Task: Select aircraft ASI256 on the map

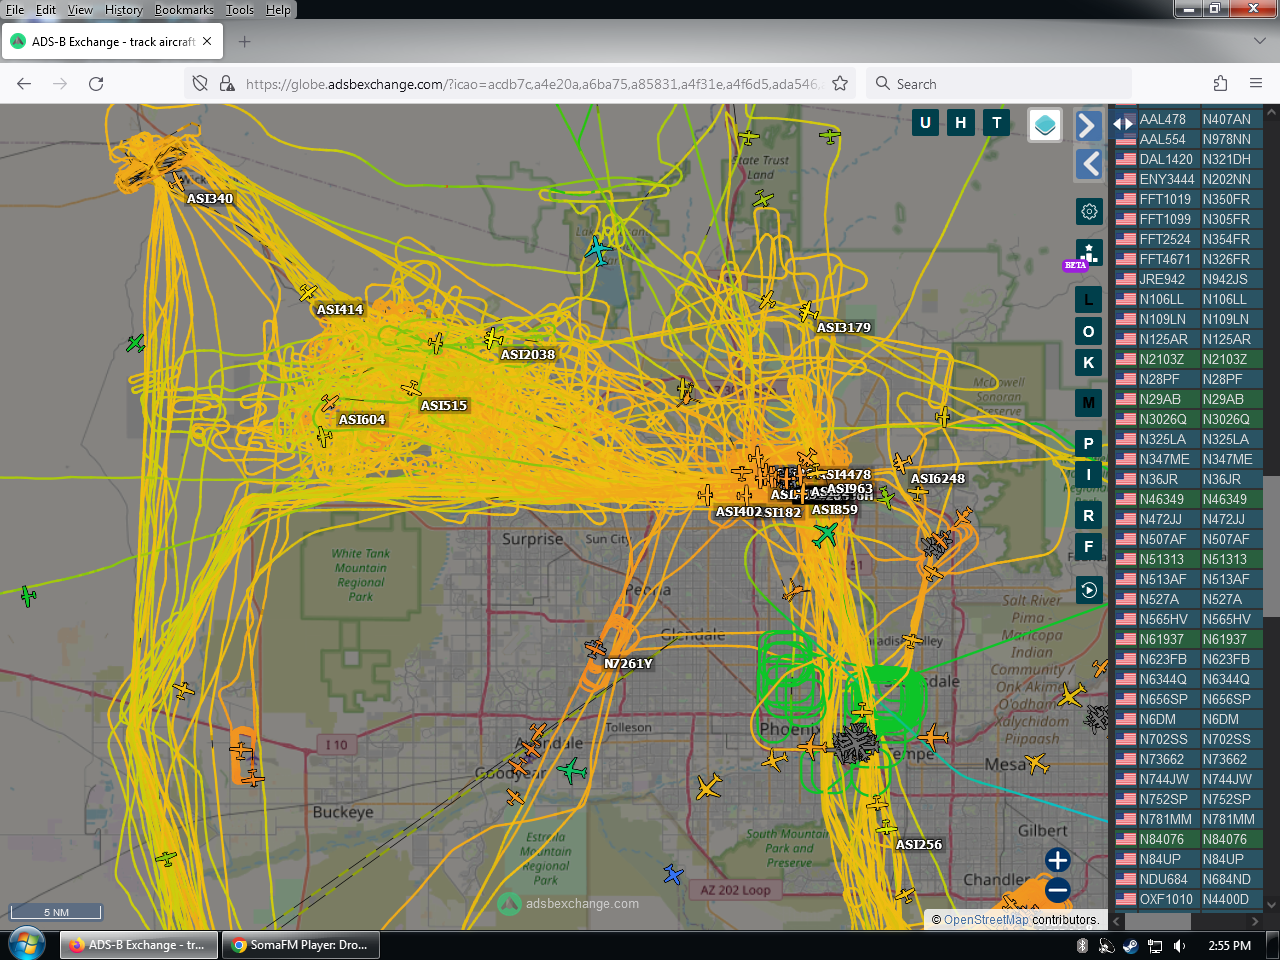Action: 886,828
